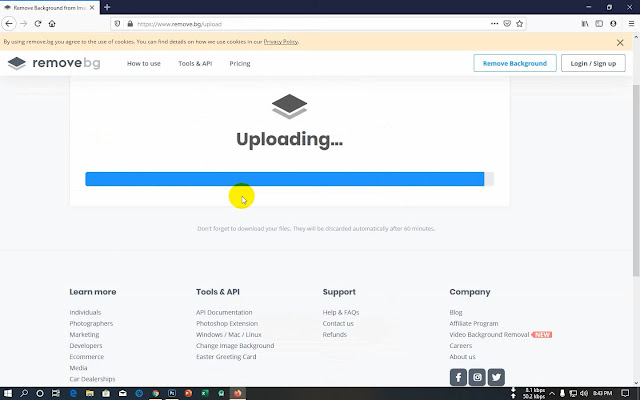Open page actions three-dot menu in address bar
The width and height of the screenshot is (640, 400).
(x=494, y=24)
